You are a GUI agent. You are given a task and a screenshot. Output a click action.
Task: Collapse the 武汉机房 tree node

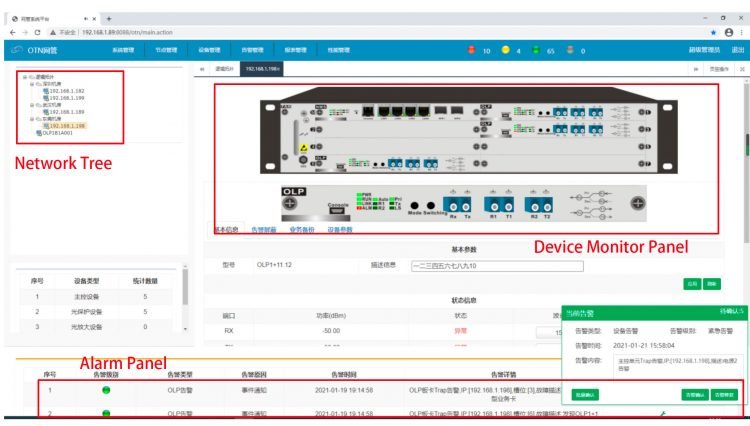(x=32, y=105)
